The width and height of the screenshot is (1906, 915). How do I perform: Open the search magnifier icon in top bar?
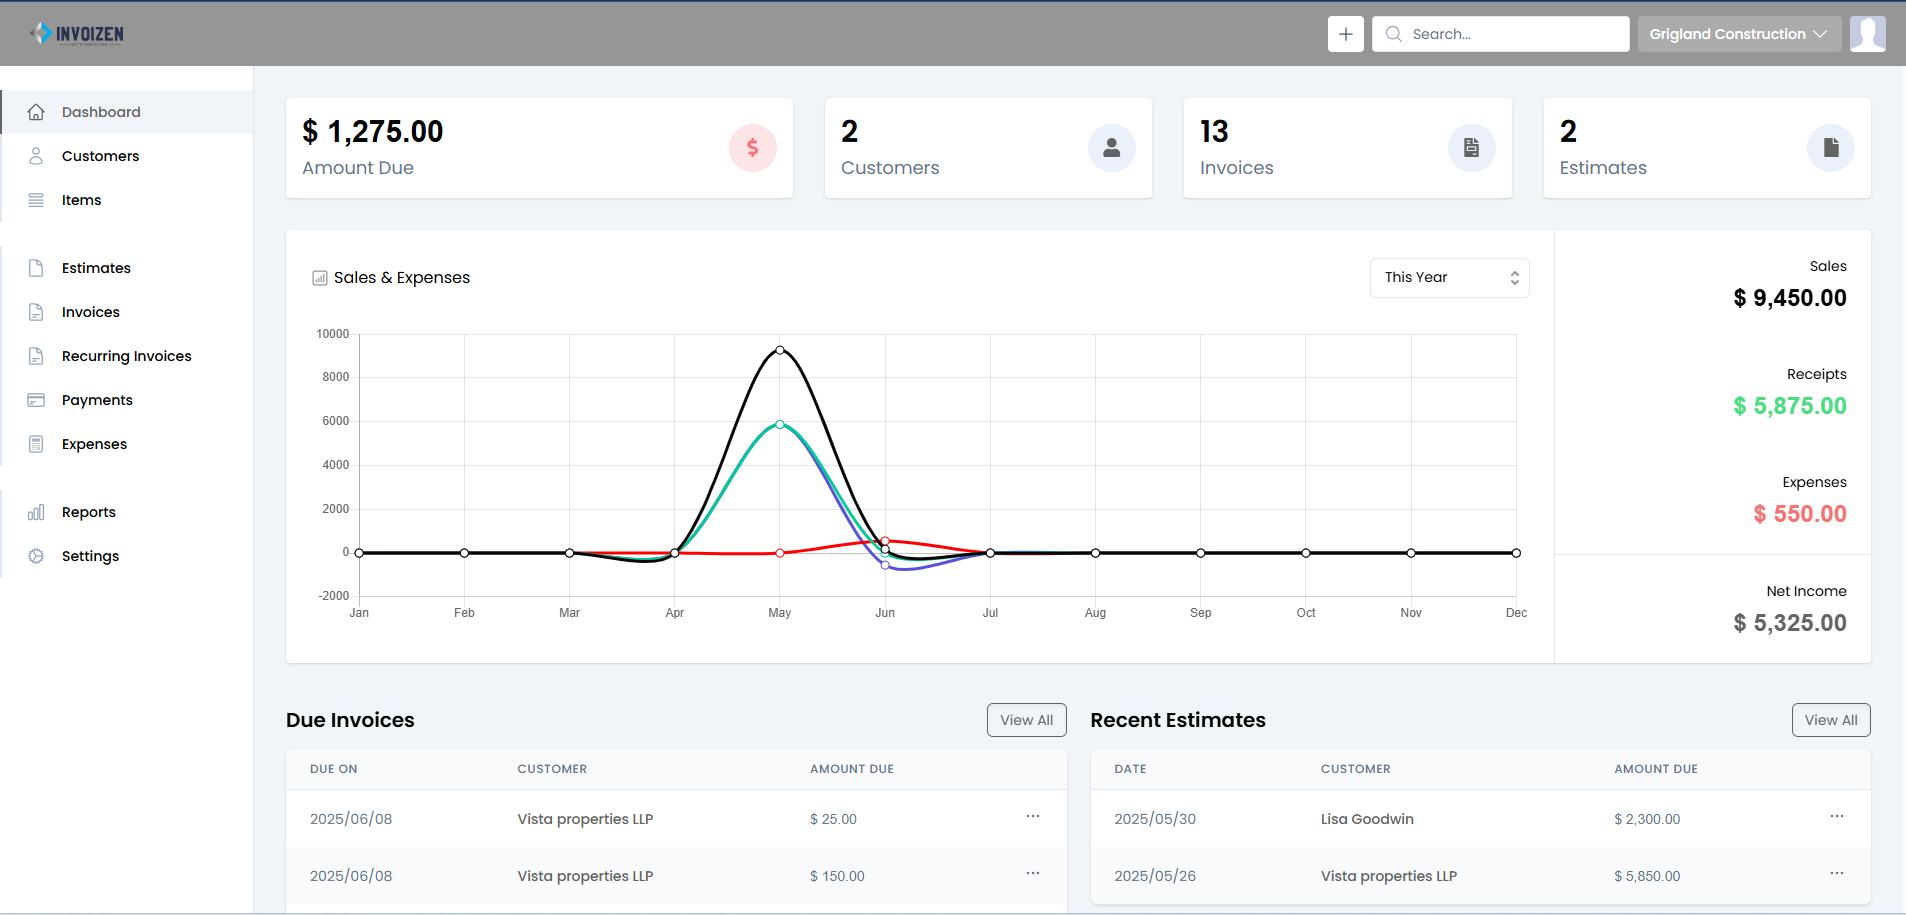click(x=1392, y=33)
